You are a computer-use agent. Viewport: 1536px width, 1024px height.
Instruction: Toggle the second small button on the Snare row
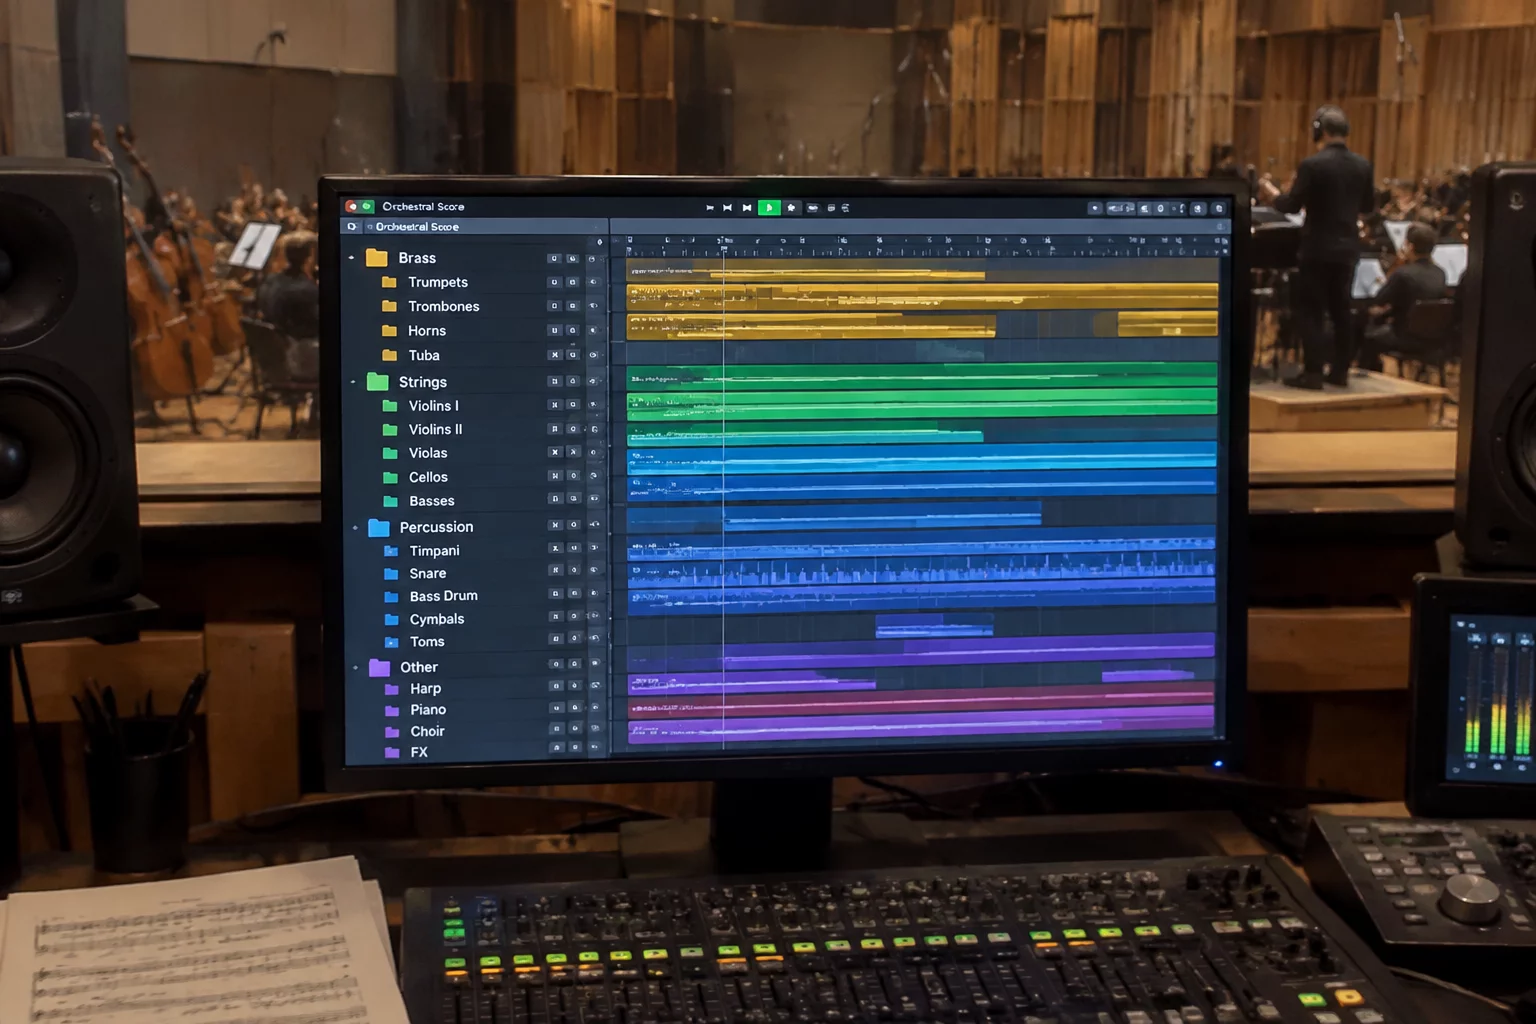point(574,570)
